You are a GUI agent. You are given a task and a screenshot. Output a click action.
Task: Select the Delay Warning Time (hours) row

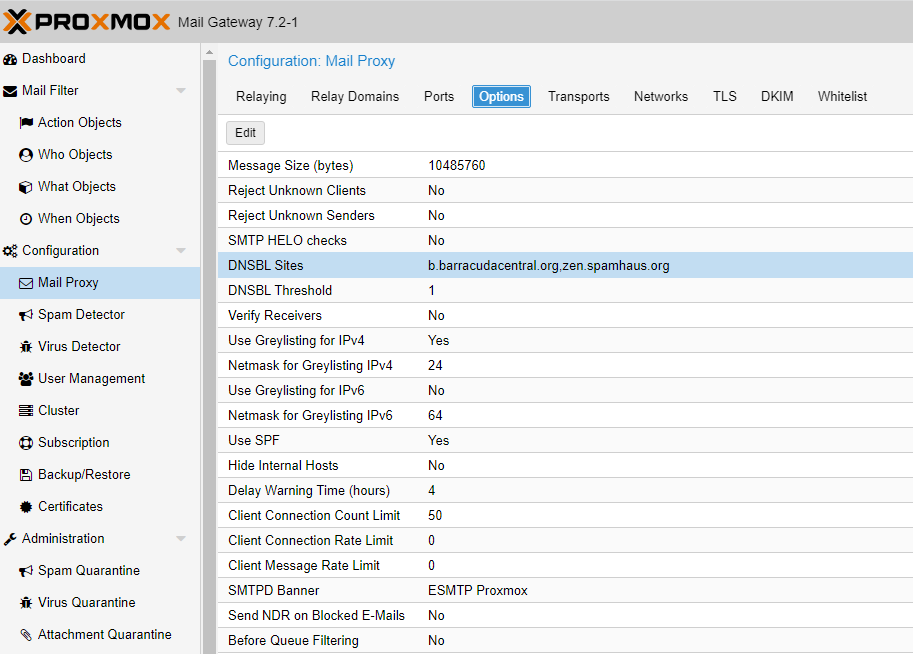coord(565,491)
